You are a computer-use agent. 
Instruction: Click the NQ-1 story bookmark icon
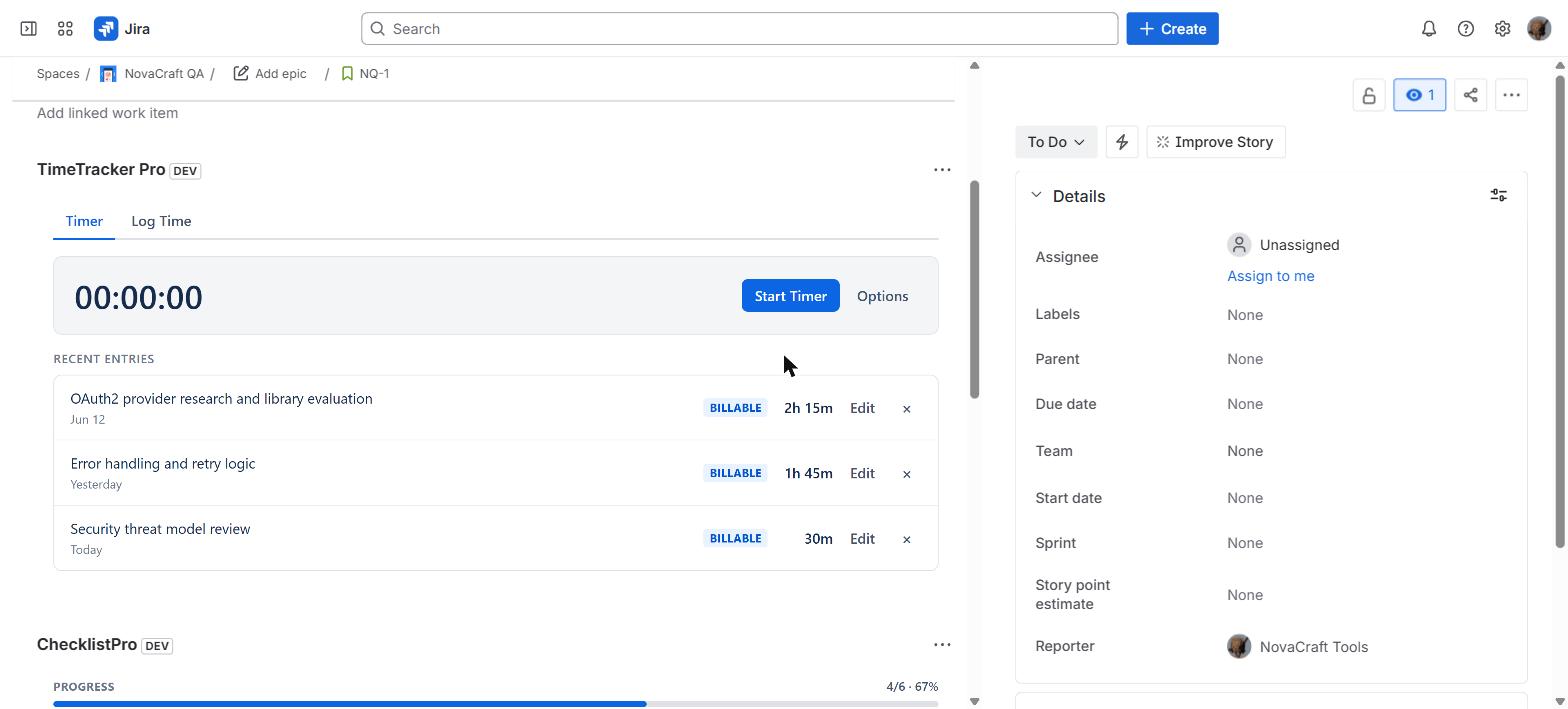coord(347,73)
